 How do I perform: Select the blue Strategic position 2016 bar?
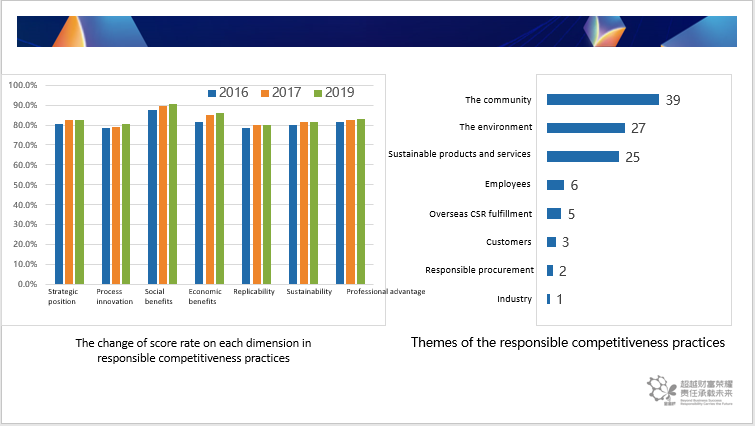[59, 204]
